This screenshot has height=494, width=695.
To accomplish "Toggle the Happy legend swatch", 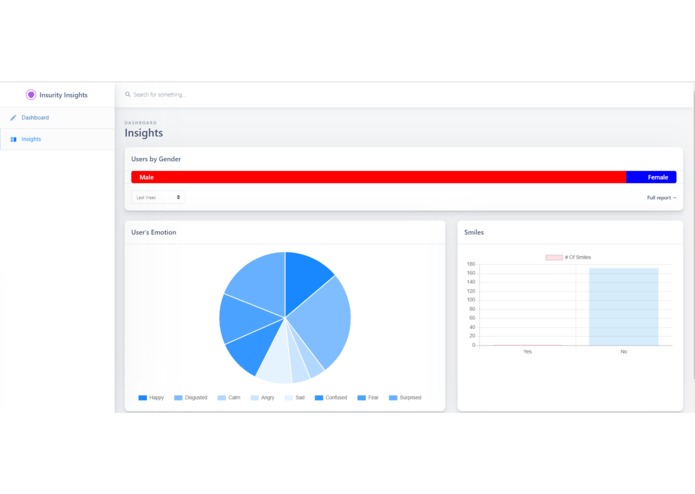I will (x=143, y=398).
